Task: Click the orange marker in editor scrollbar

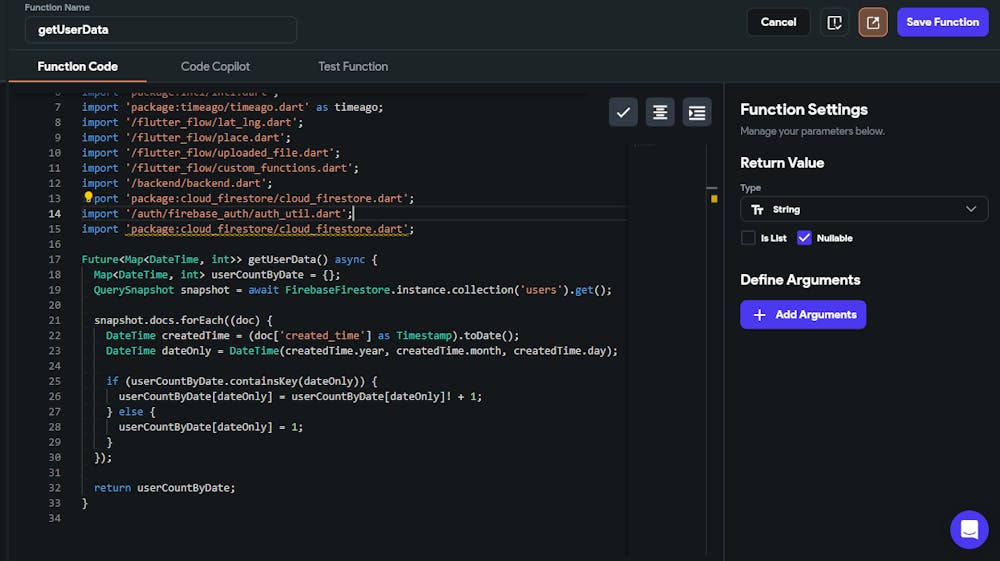Action: point(714,199)
